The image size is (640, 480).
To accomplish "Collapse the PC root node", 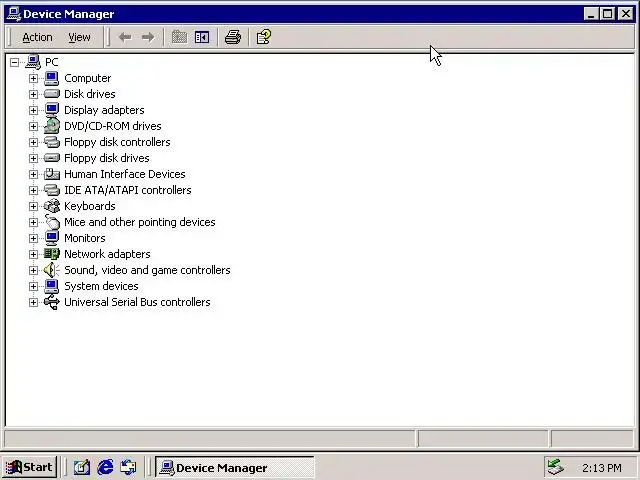I will [14, 62].
